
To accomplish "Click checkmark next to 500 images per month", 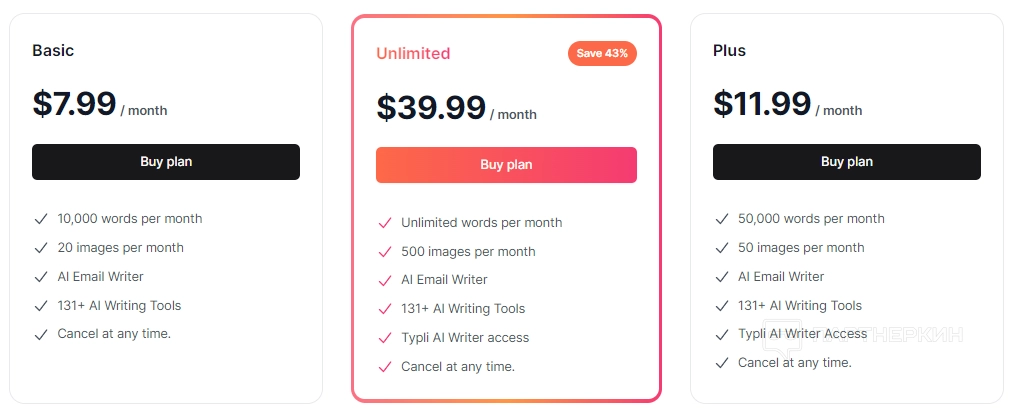I will 385,252.
